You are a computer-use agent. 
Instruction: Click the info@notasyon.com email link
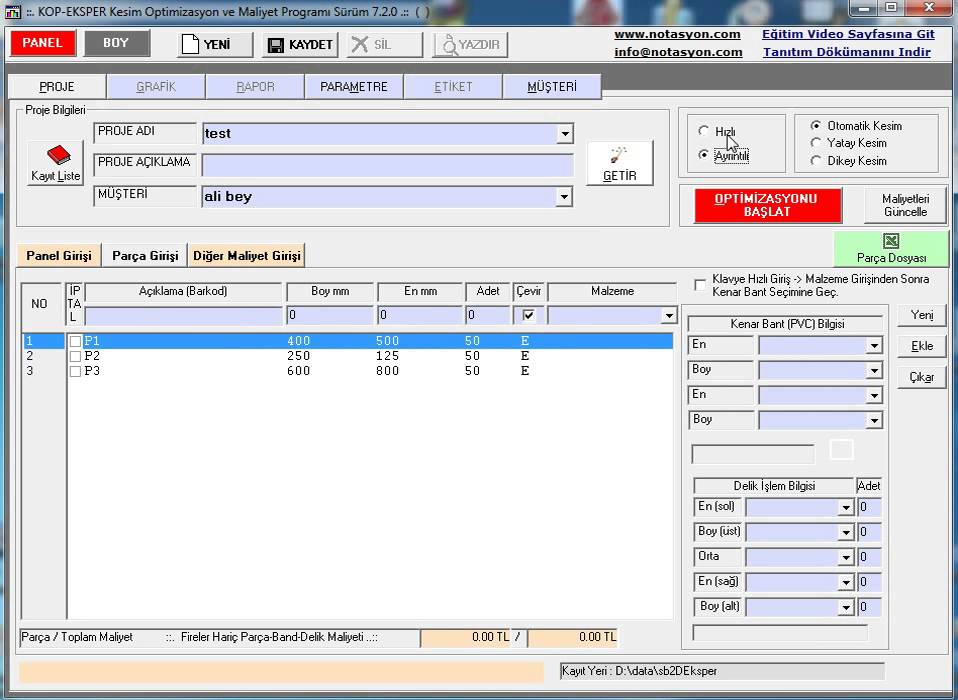click(x=678, y=53)
